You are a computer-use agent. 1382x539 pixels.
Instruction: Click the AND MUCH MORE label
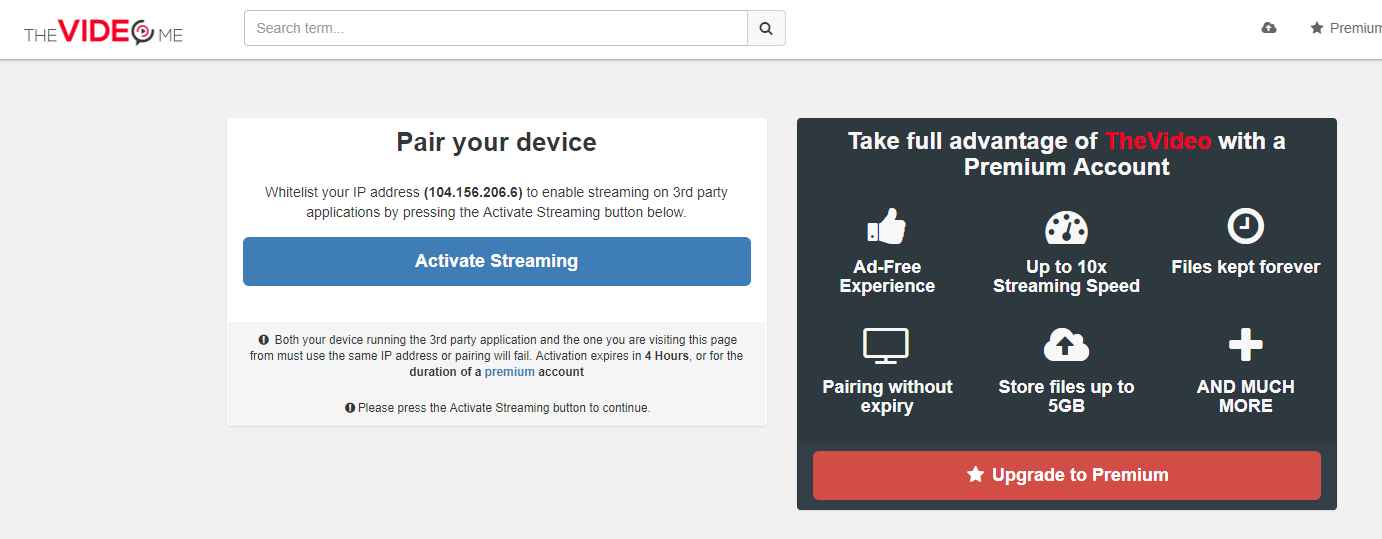click(1246, 396)
